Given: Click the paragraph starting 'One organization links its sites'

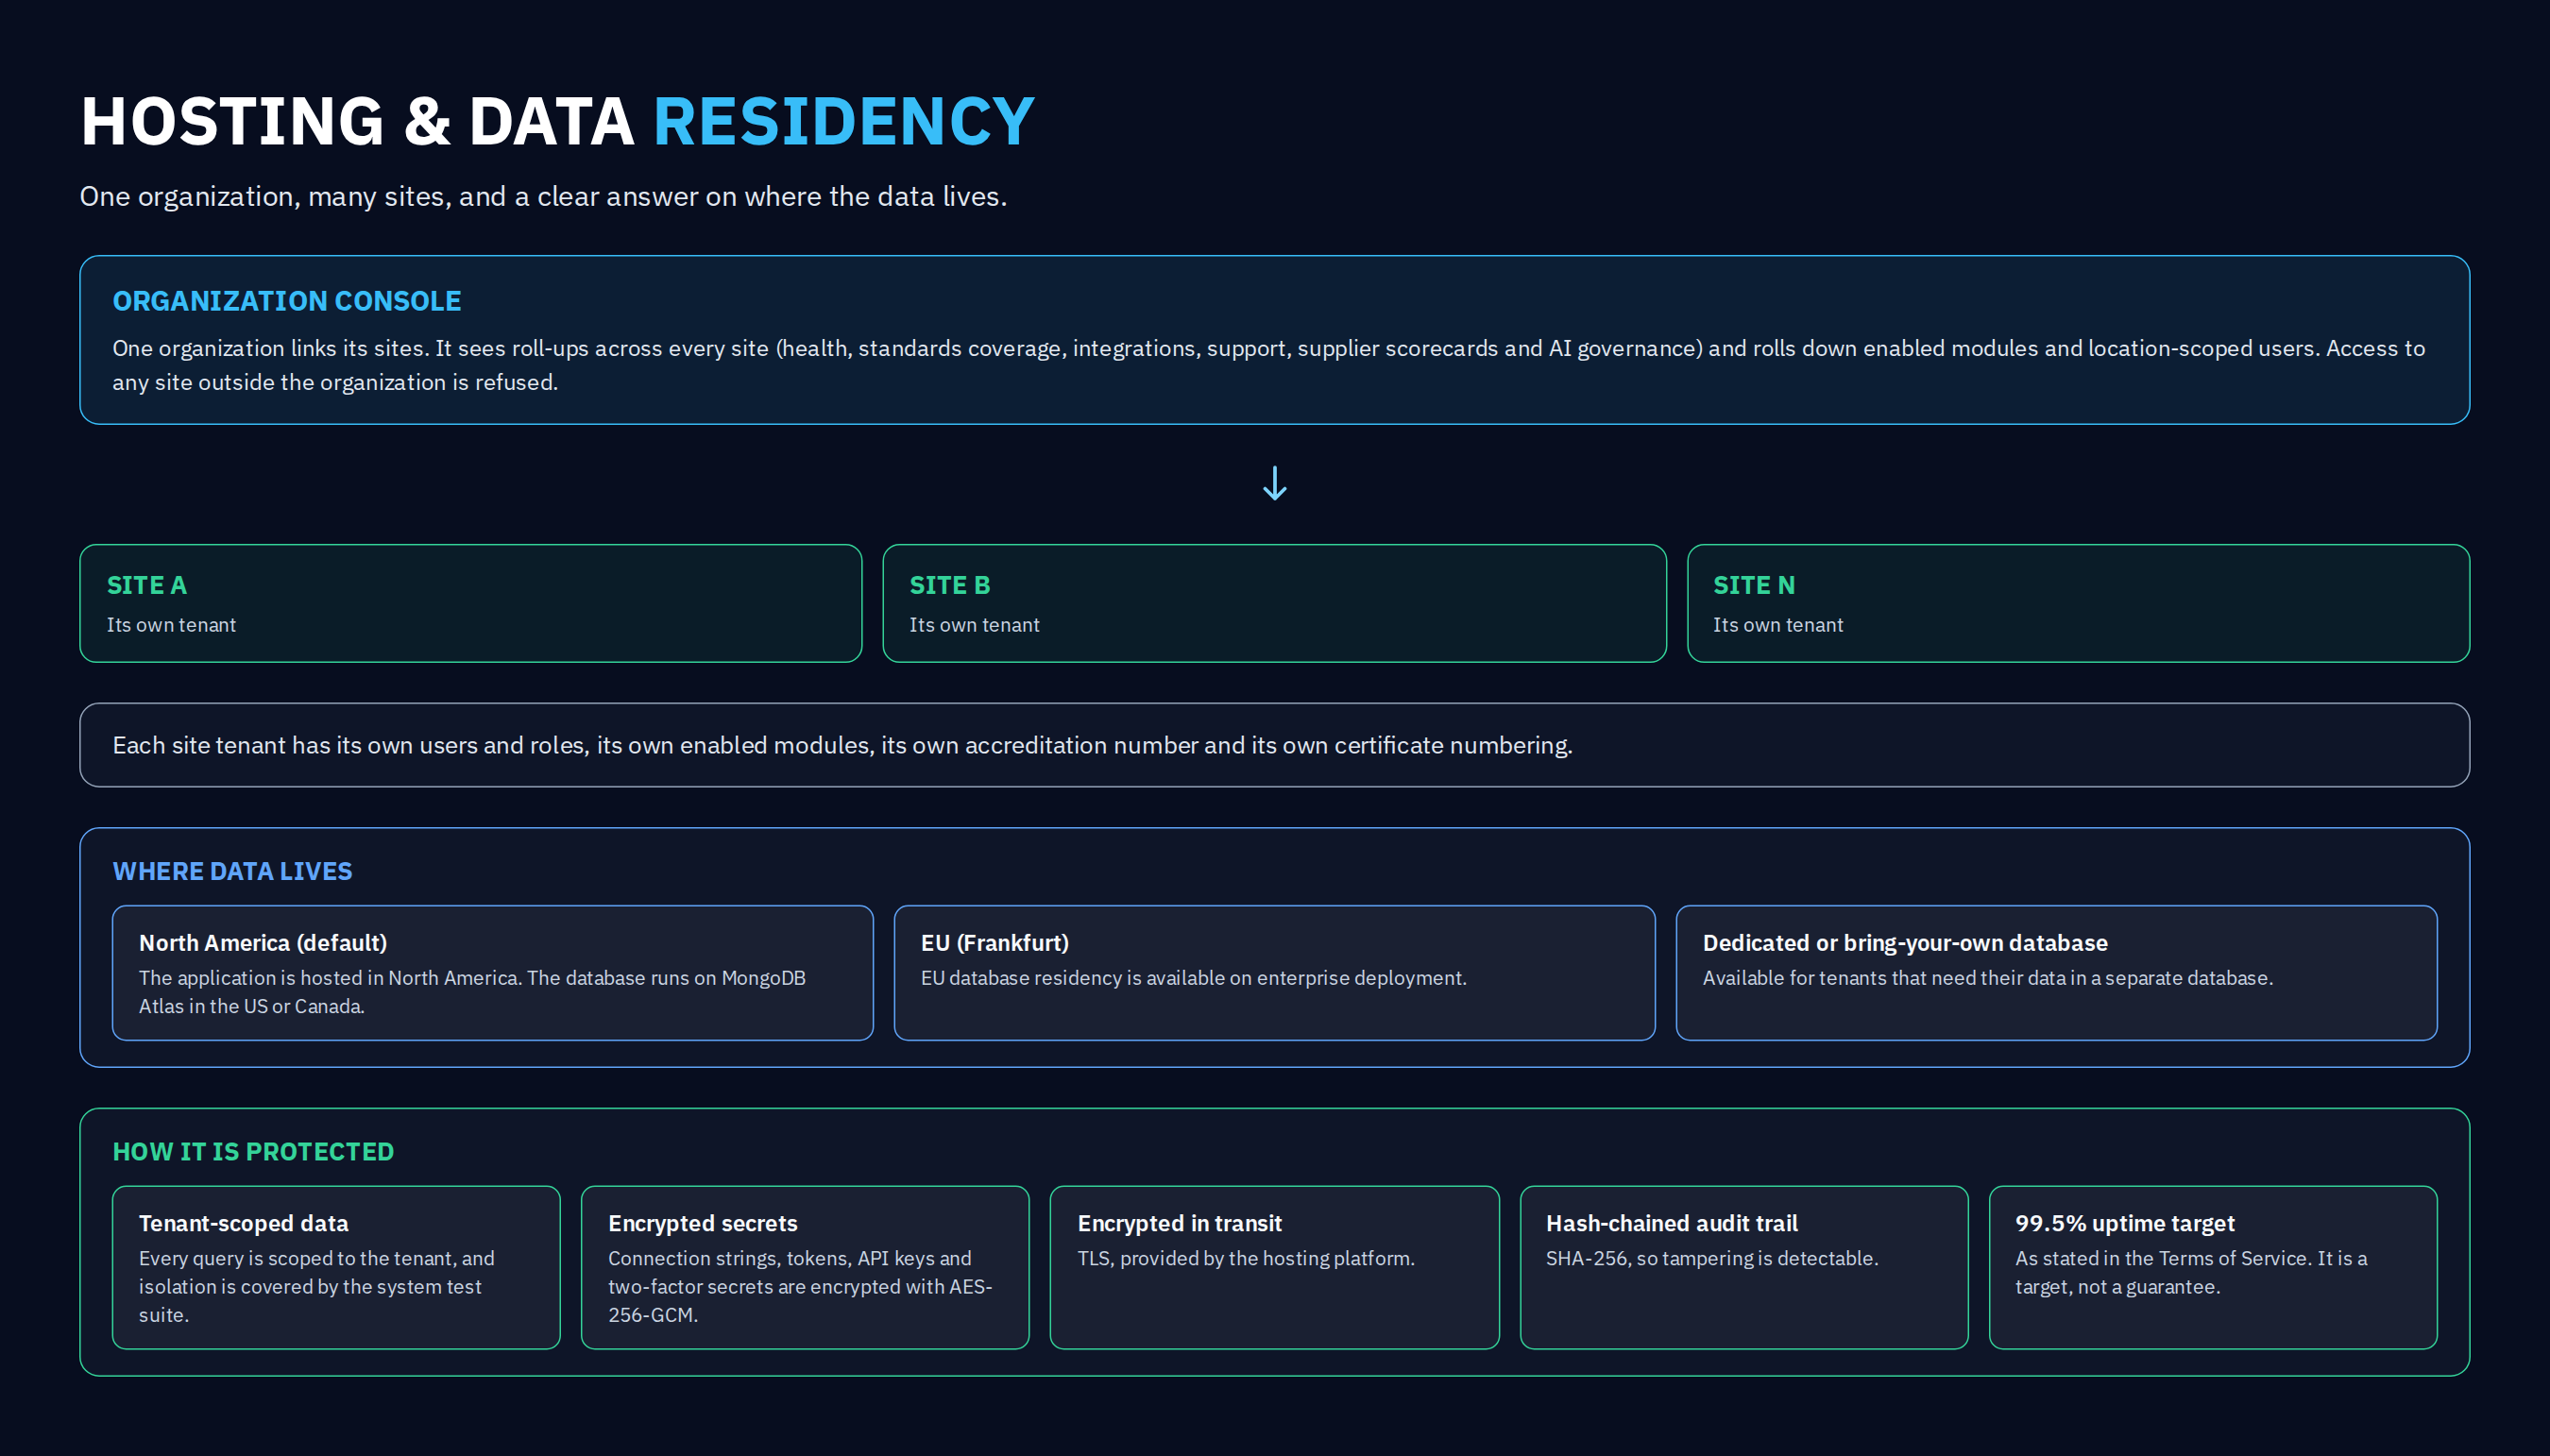Looking at the screenshot, I should 1268,365.
